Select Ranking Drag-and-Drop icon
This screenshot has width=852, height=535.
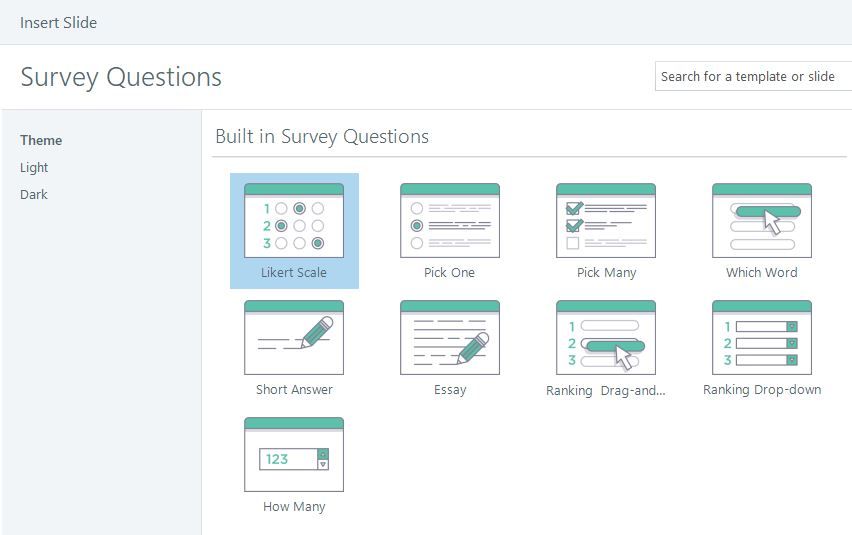606,337
